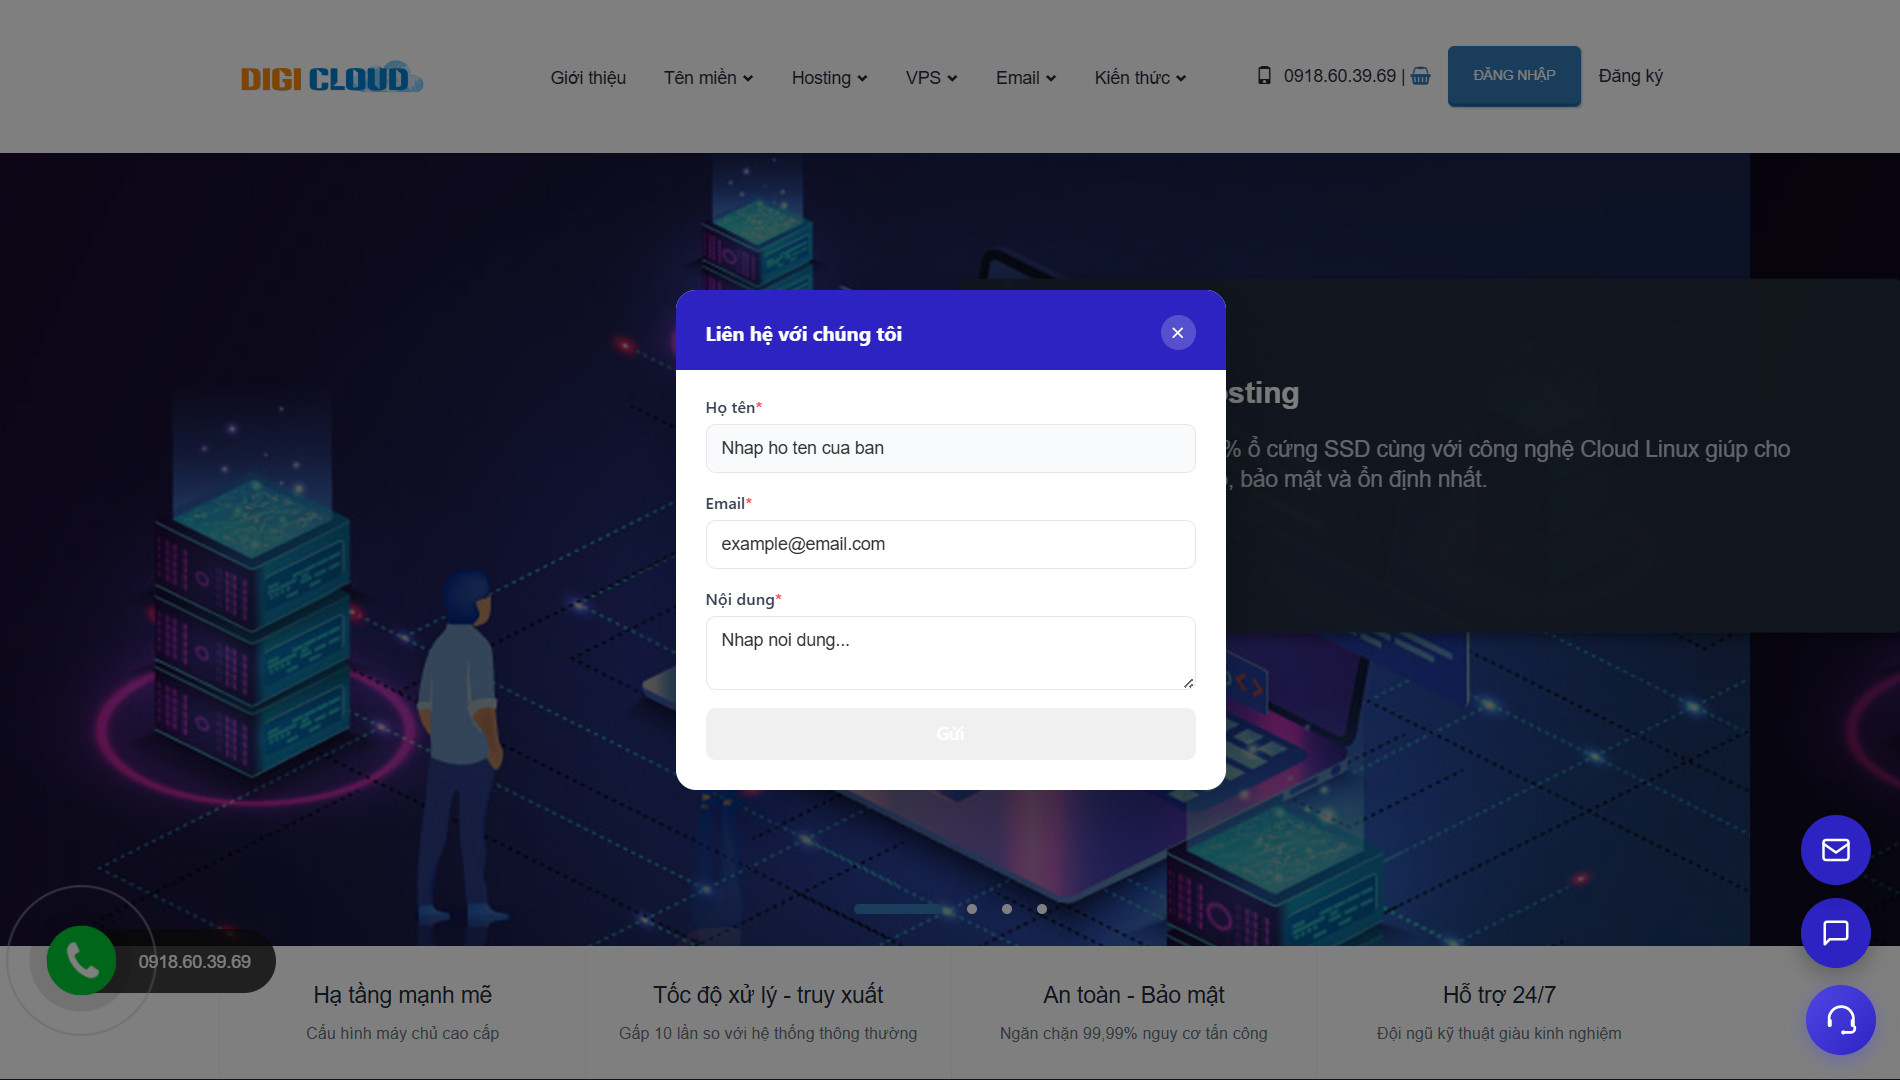Image resolution: width=1900 pixels, height=1080 pixels.
Task: Click 'Hạ tầng mạnh mẽ' feature heading
Action: pos(403,995)
